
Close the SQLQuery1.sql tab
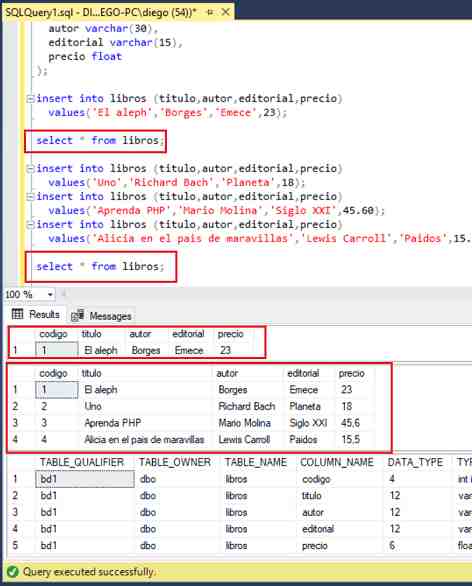pyautogui.click(x=225, y=12)
